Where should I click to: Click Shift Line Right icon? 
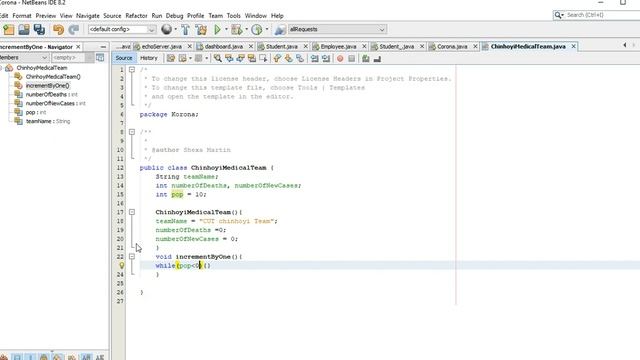326,58
